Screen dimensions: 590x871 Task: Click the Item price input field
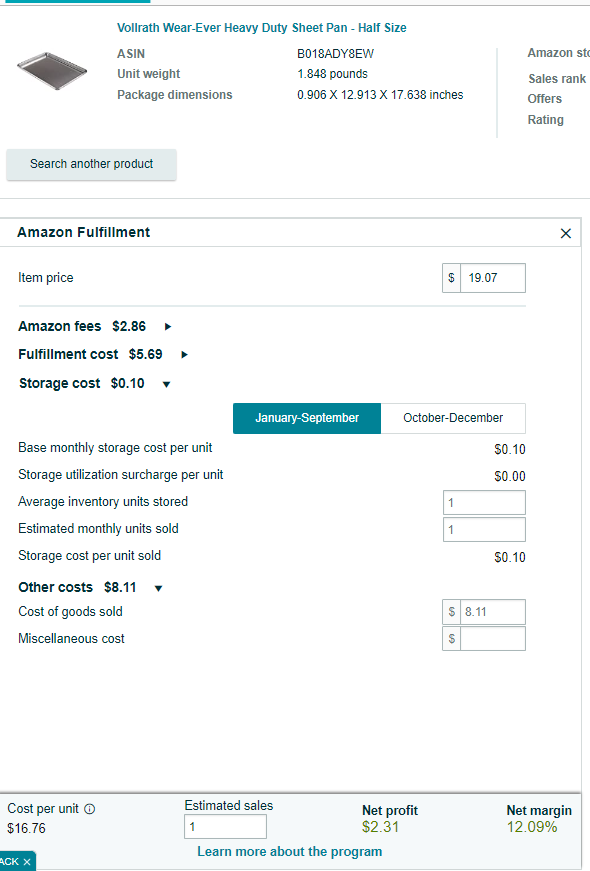point(493,278)
